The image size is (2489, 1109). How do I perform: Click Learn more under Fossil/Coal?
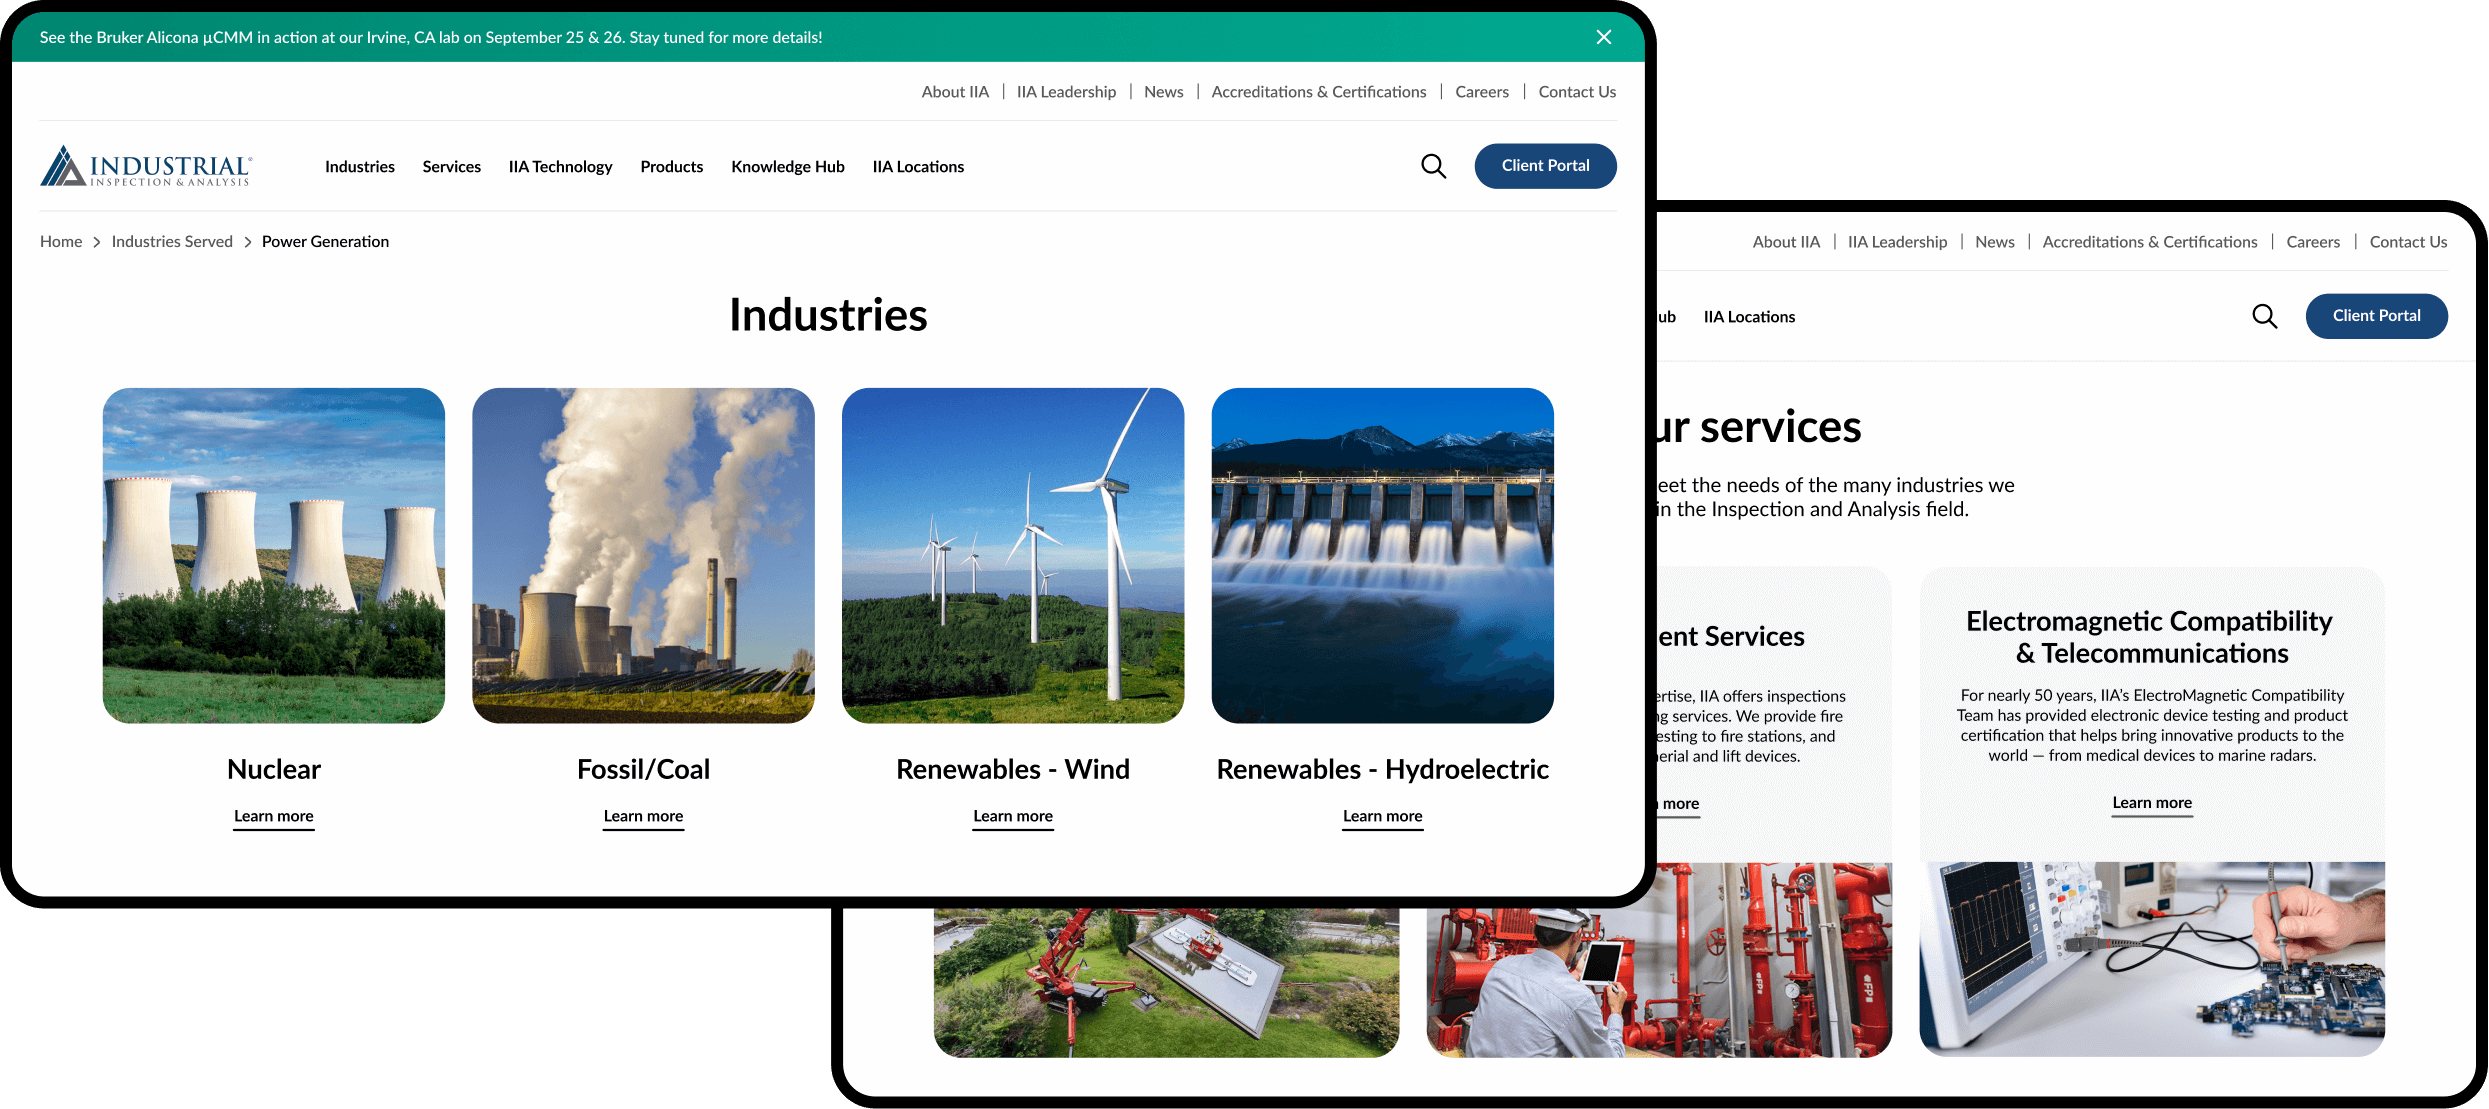[643, 817]
